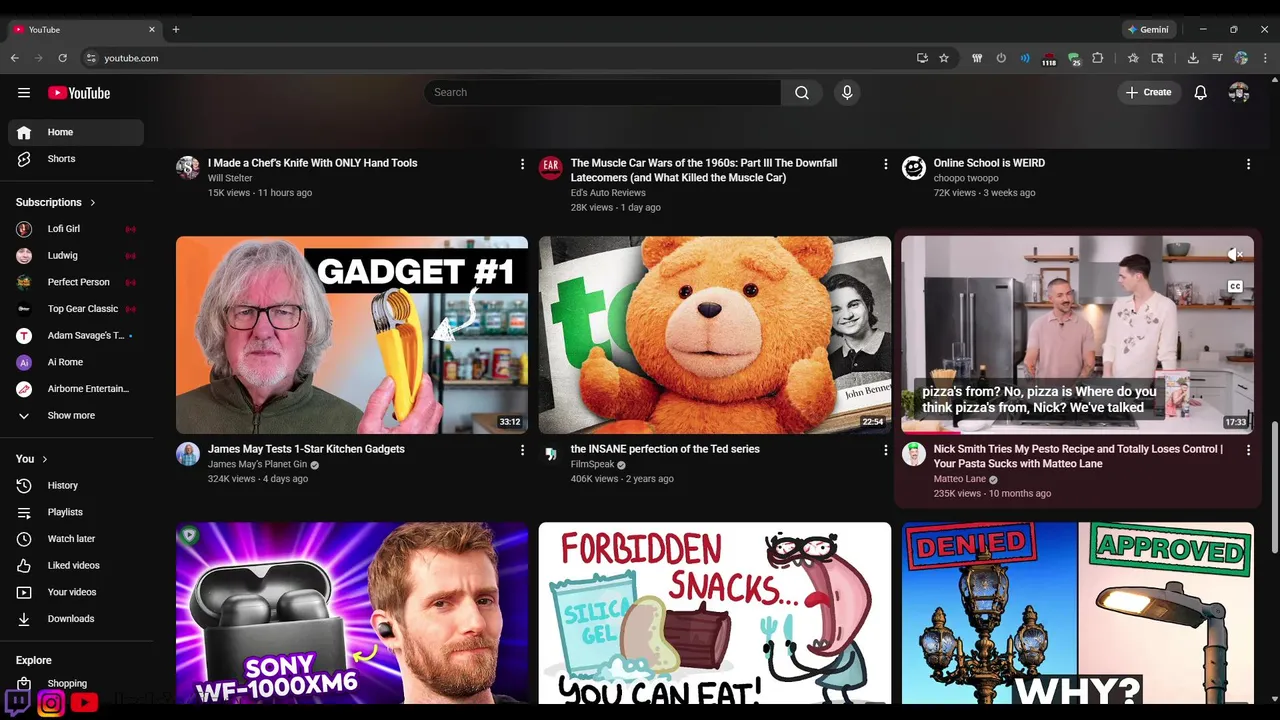Open more options for James May video
Screen dimensions: 1280x720
point(522,451)
